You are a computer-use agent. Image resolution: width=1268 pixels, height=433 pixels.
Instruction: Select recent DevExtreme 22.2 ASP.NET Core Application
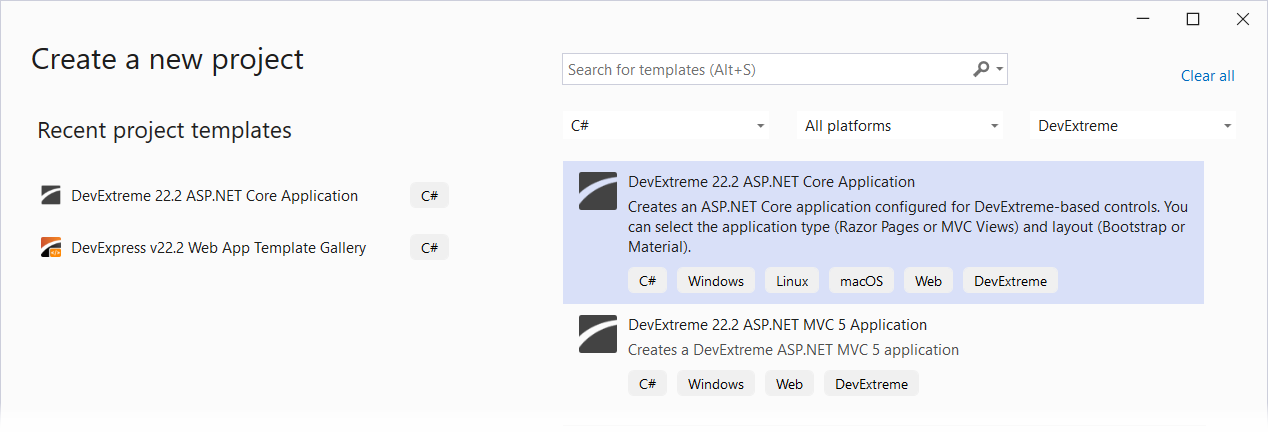point(215,196)
